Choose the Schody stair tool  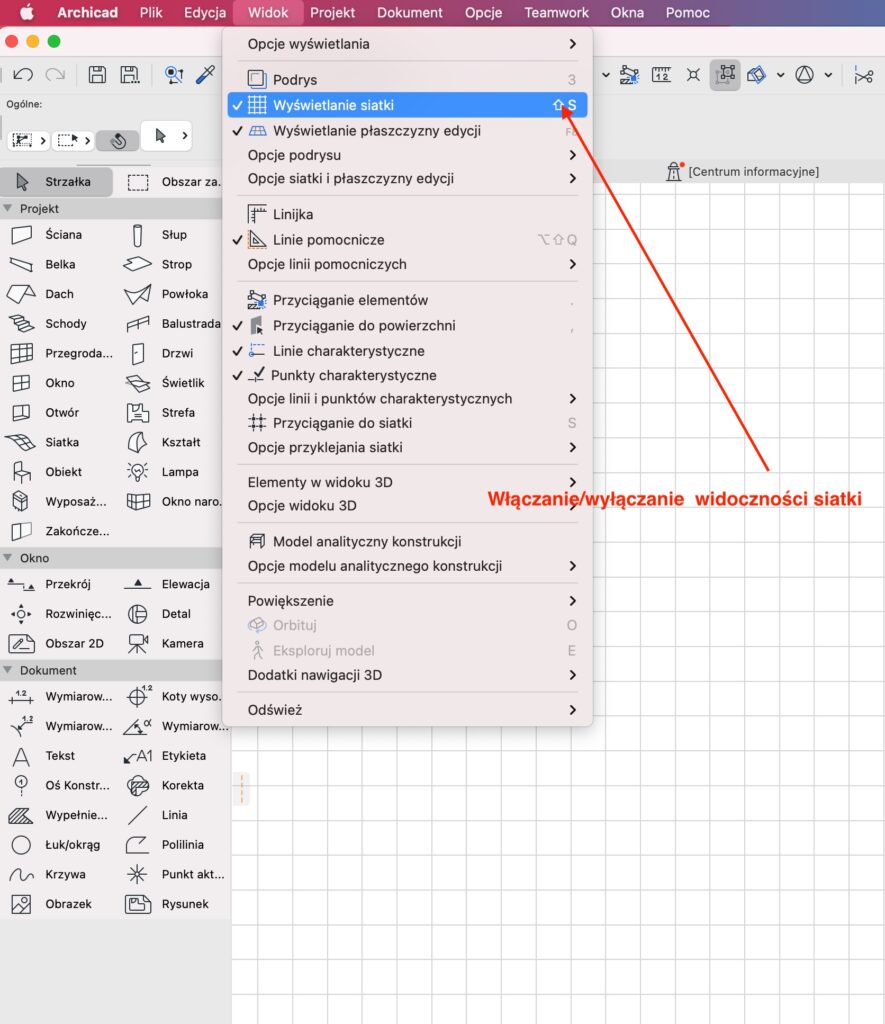tap(47, 324)
